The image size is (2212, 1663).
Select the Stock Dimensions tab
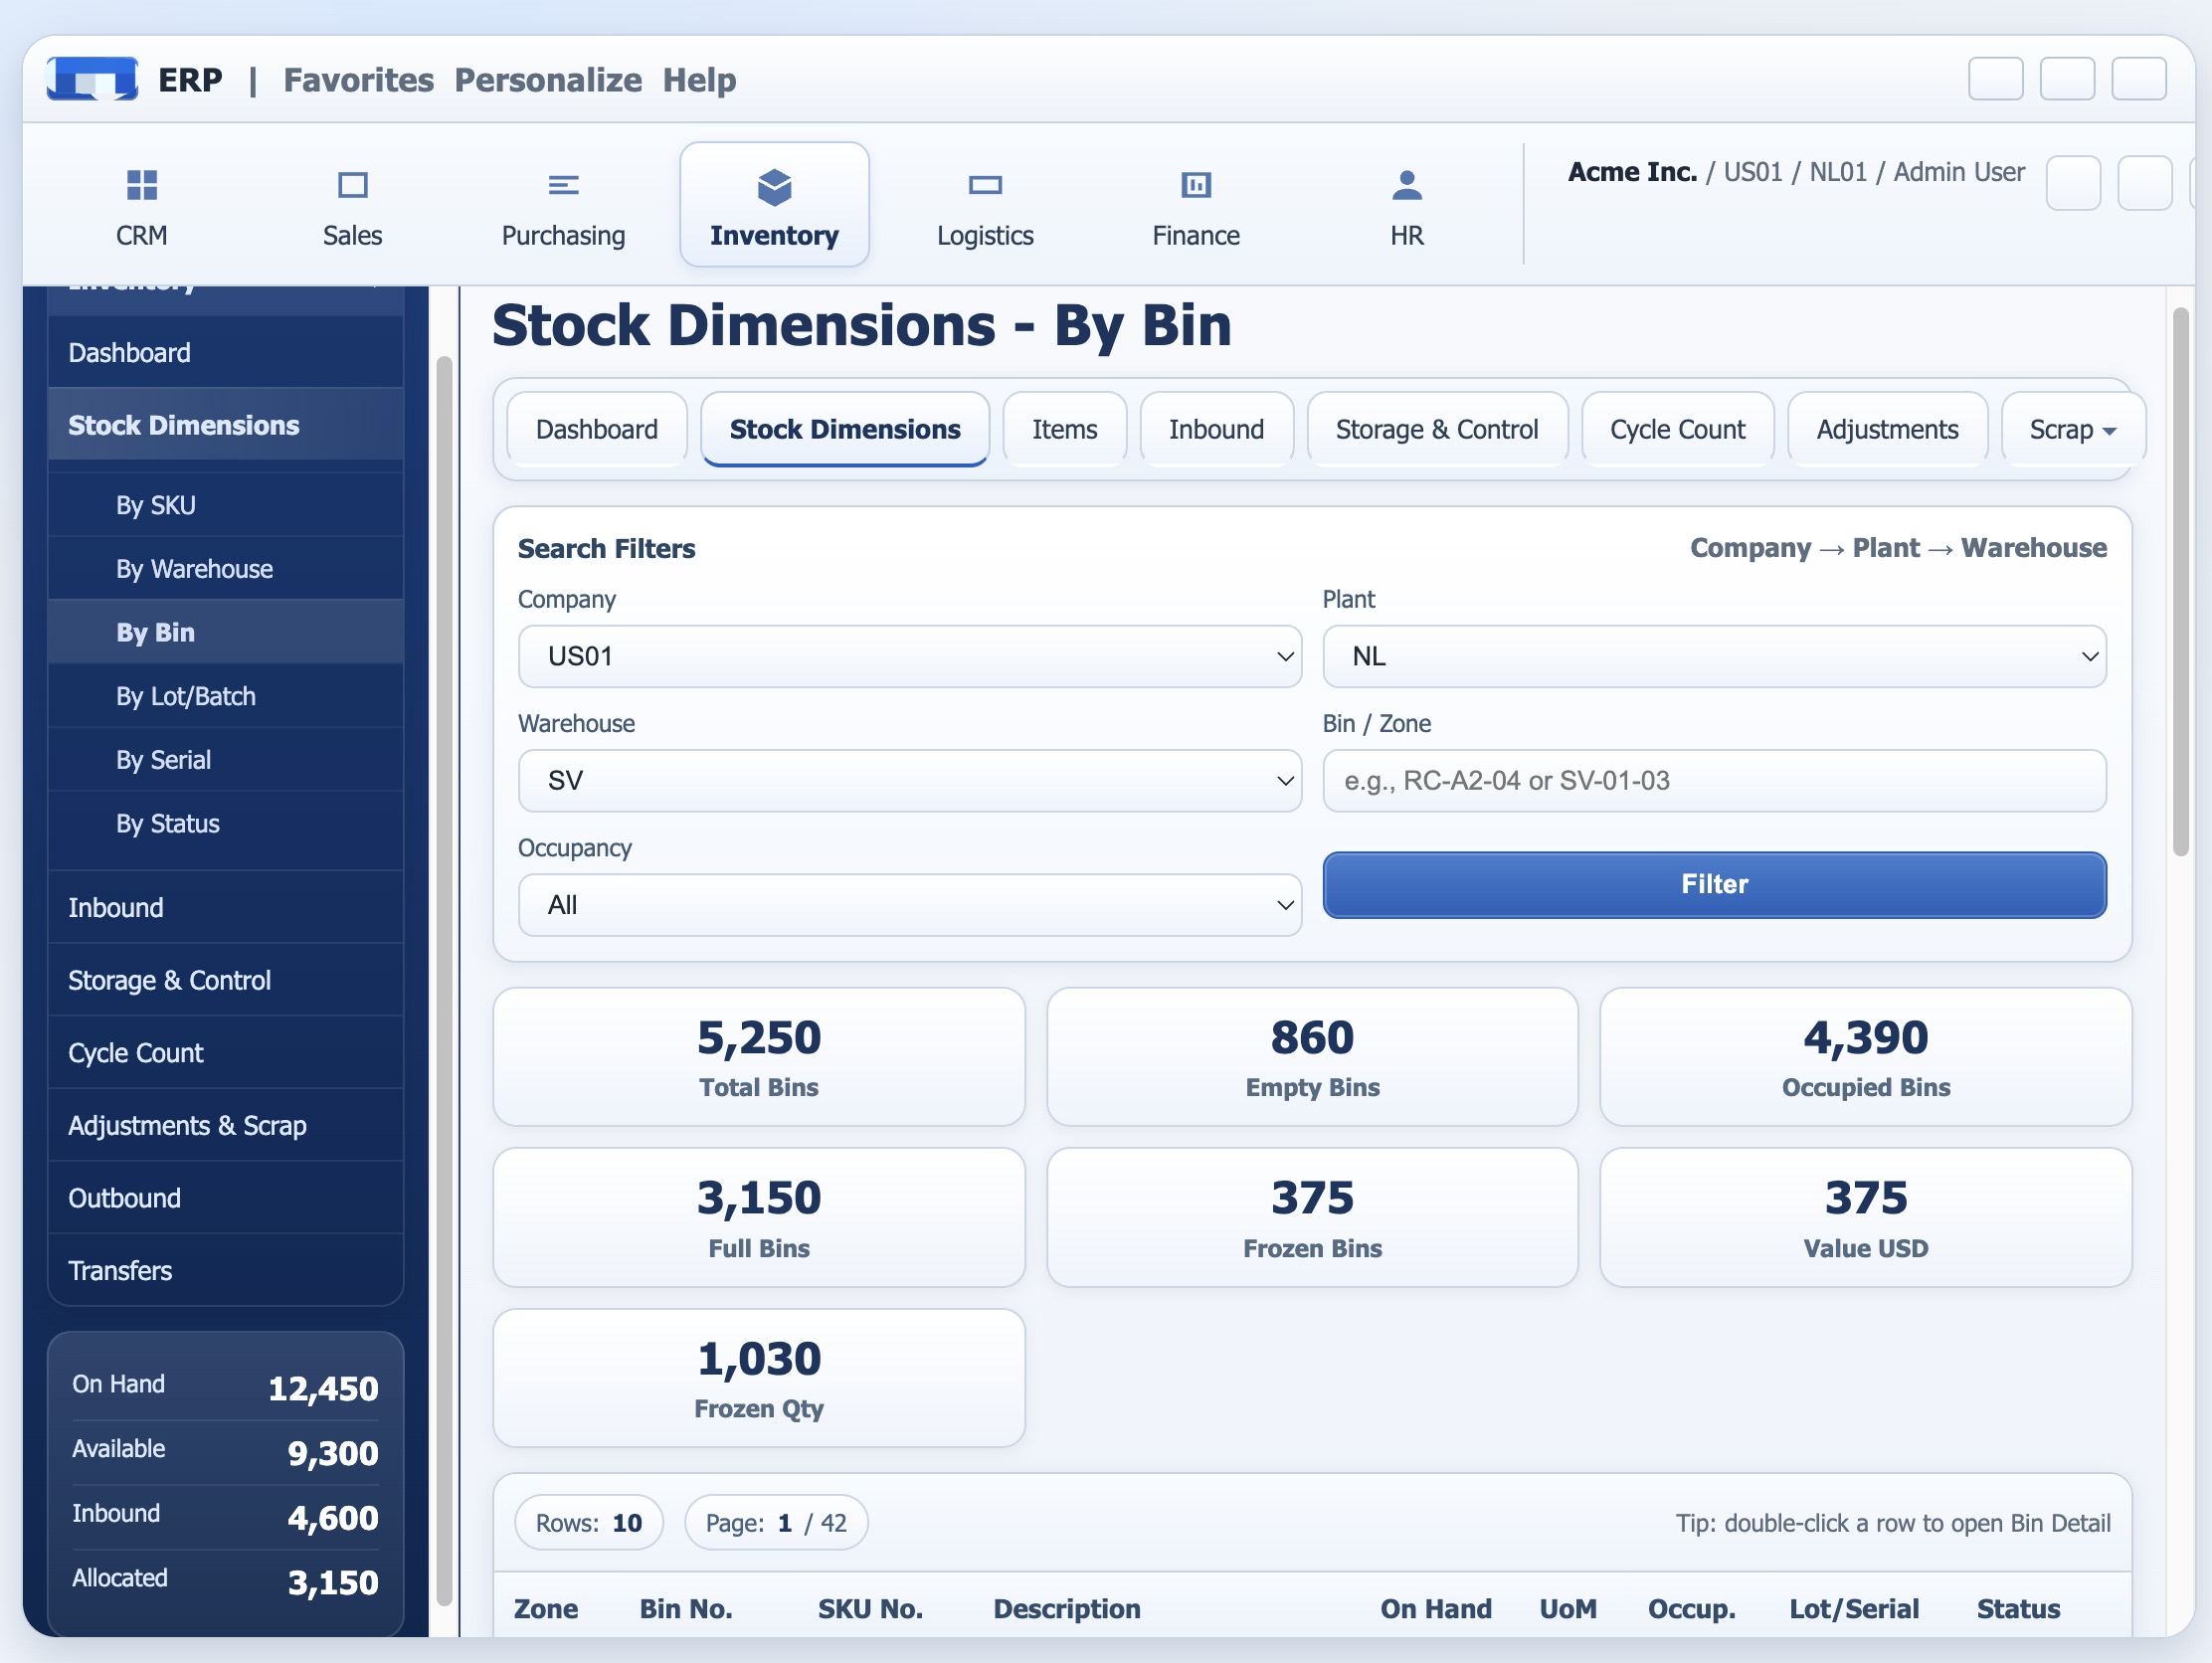[845, 430]
